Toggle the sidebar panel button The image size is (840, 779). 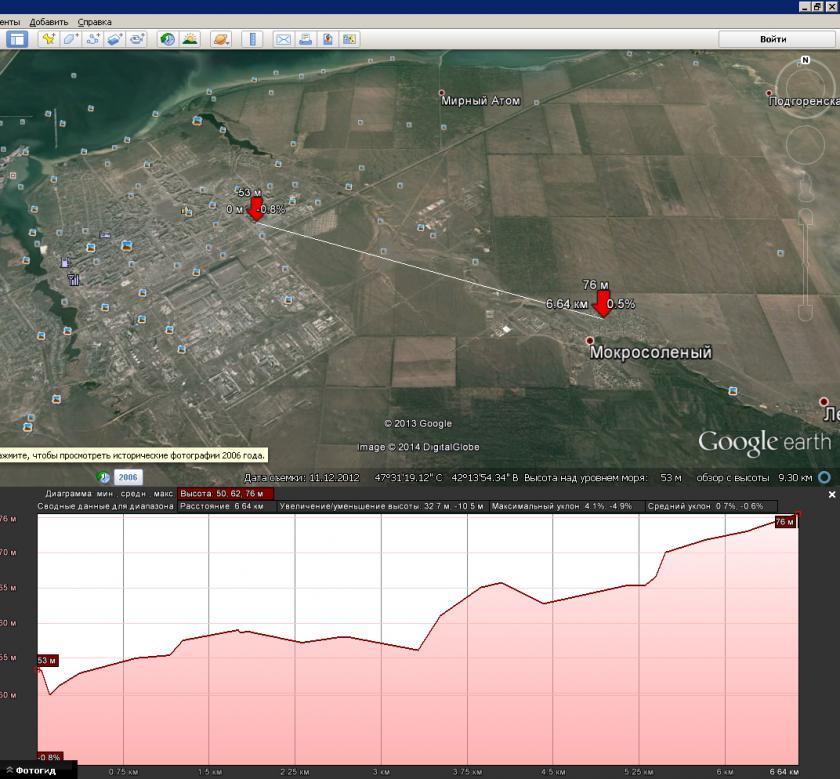coord(17,39)
